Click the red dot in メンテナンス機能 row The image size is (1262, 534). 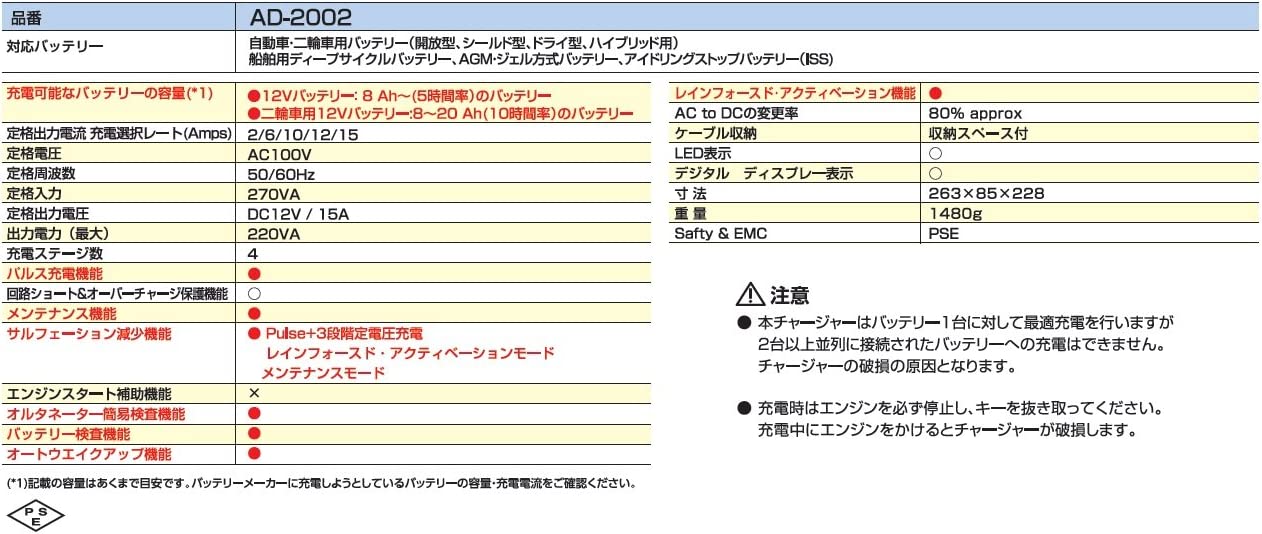pos(254,314)
